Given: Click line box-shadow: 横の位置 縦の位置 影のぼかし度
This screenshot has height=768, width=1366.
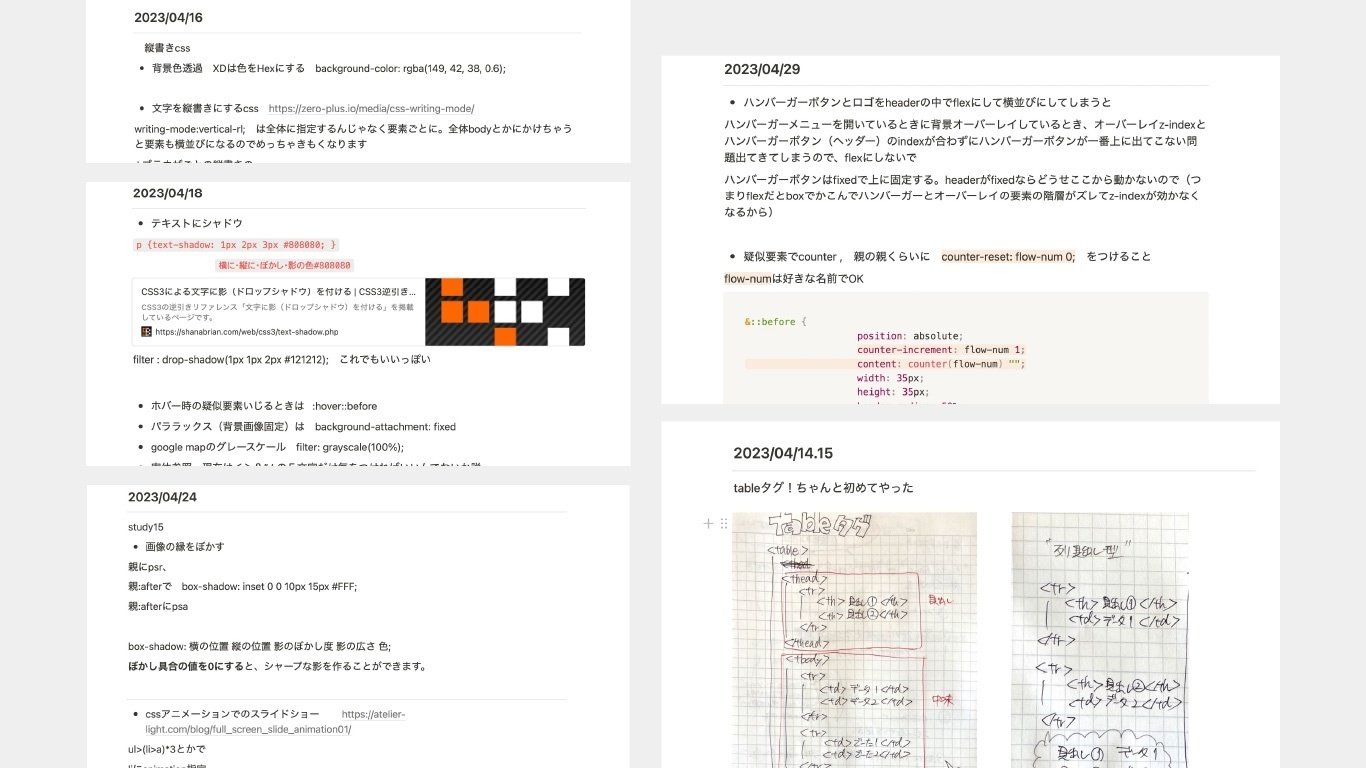Looking at the screenshot, I should pyautogui.click(x=260, y=646).
